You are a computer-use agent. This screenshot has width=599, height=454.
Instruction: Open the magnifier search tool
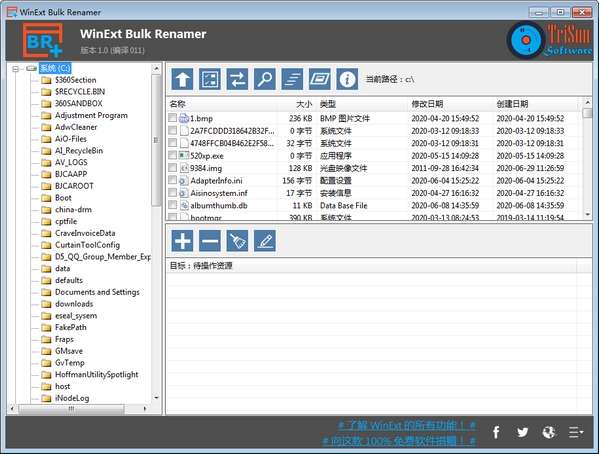click(265, 79)
